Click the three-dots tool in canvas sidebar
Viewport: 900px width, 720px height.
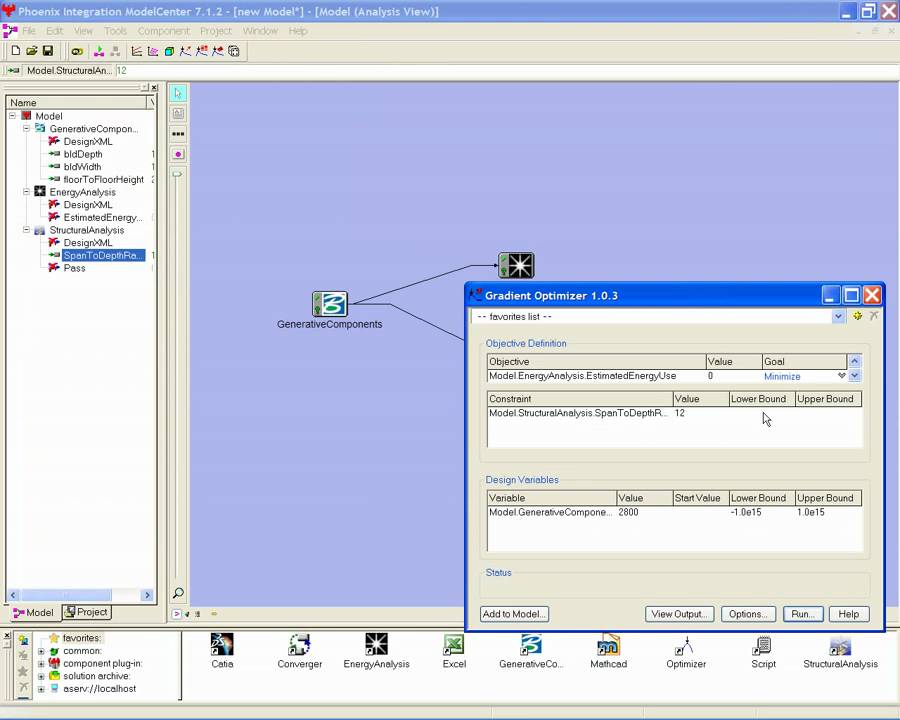pyautogui.click(x=178, y=134)
